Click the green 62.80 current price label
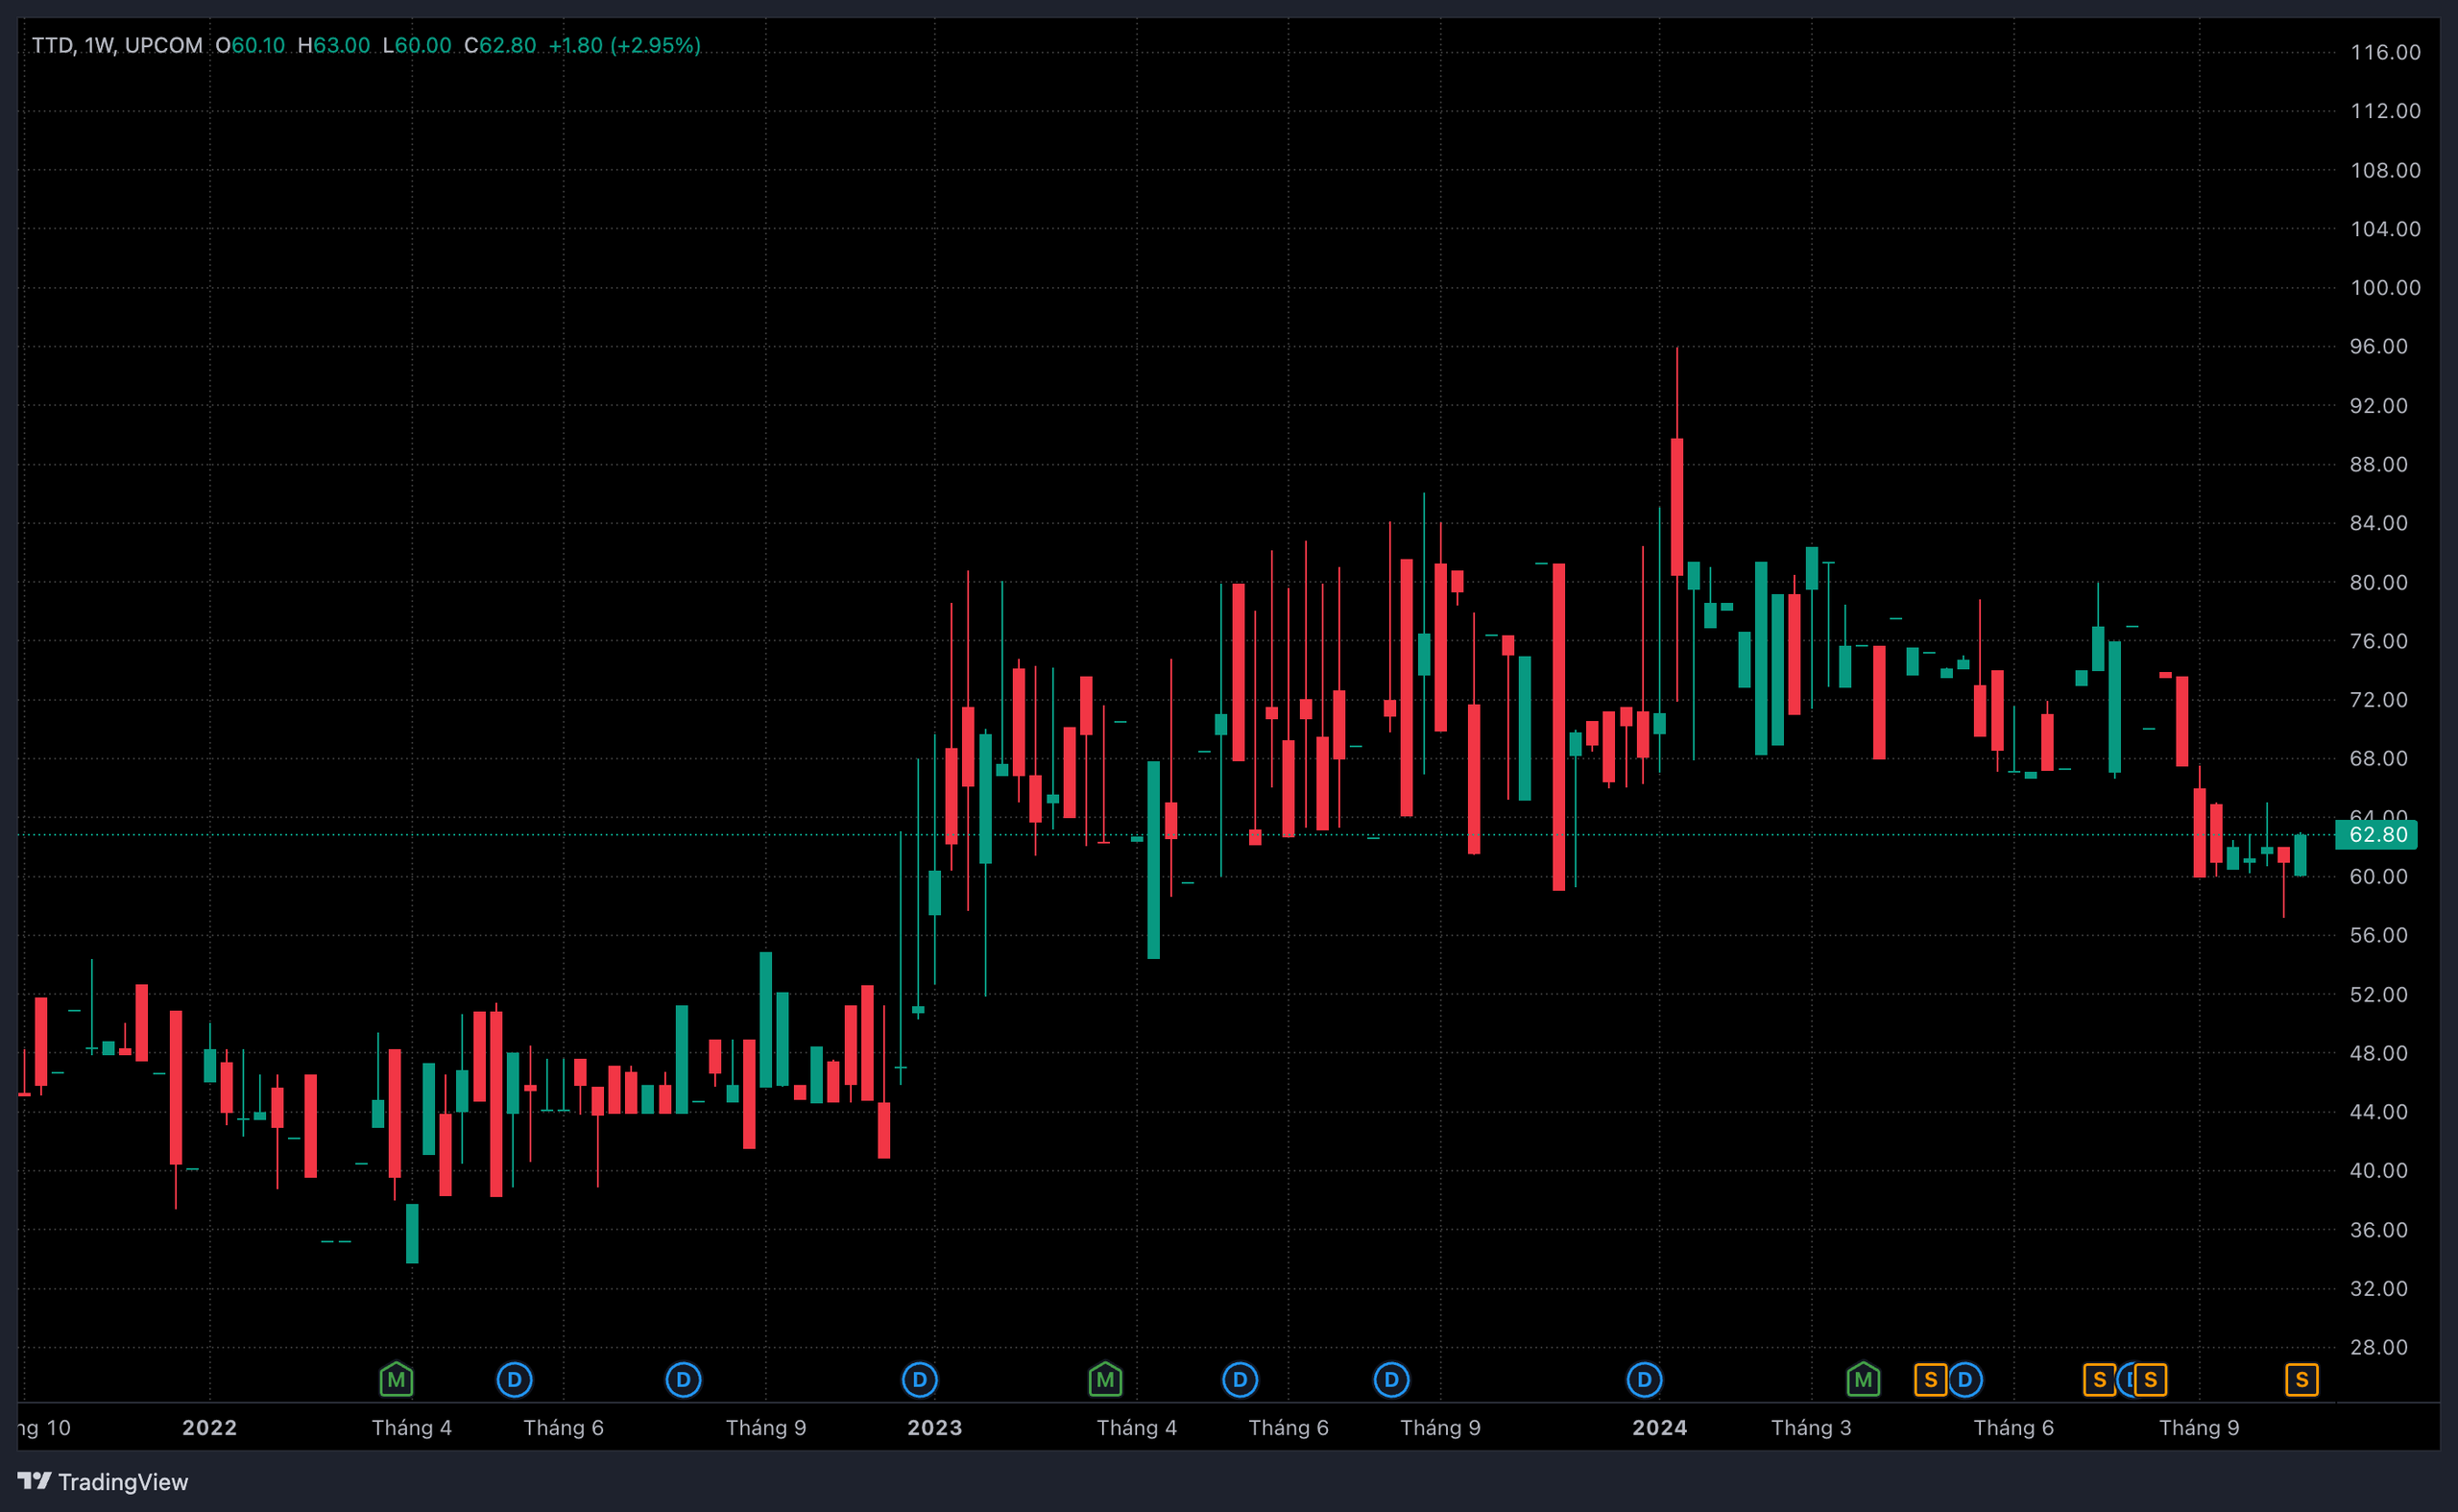This screenshot has width=2458, height=1512. pos(2376,834)
